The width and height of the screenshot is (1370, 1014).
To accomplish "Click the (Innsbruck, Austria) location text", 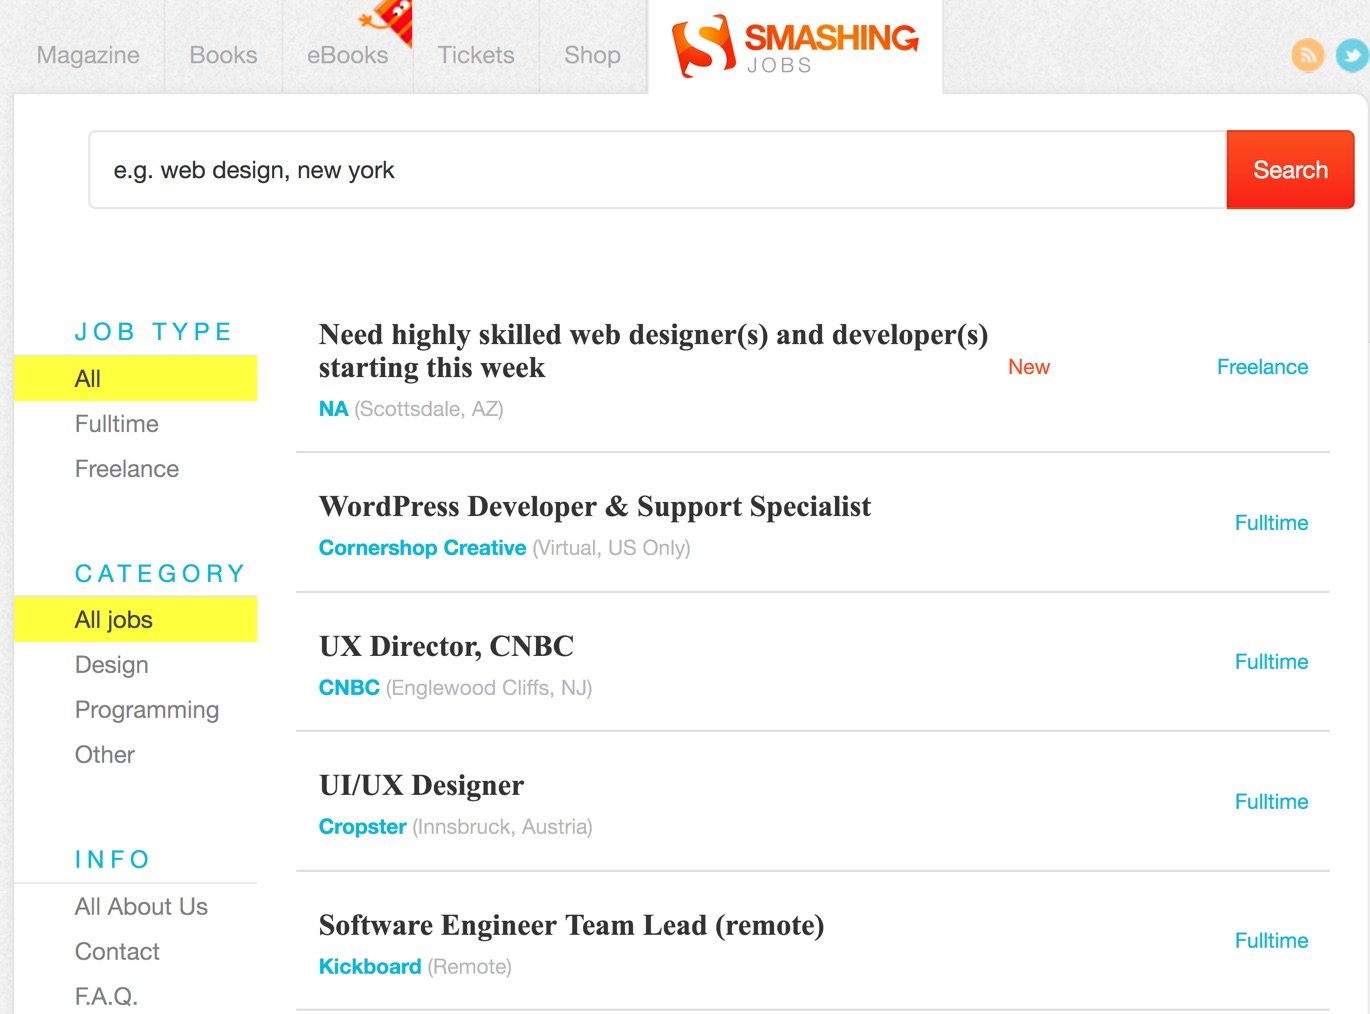I will [x=502, y=827].
